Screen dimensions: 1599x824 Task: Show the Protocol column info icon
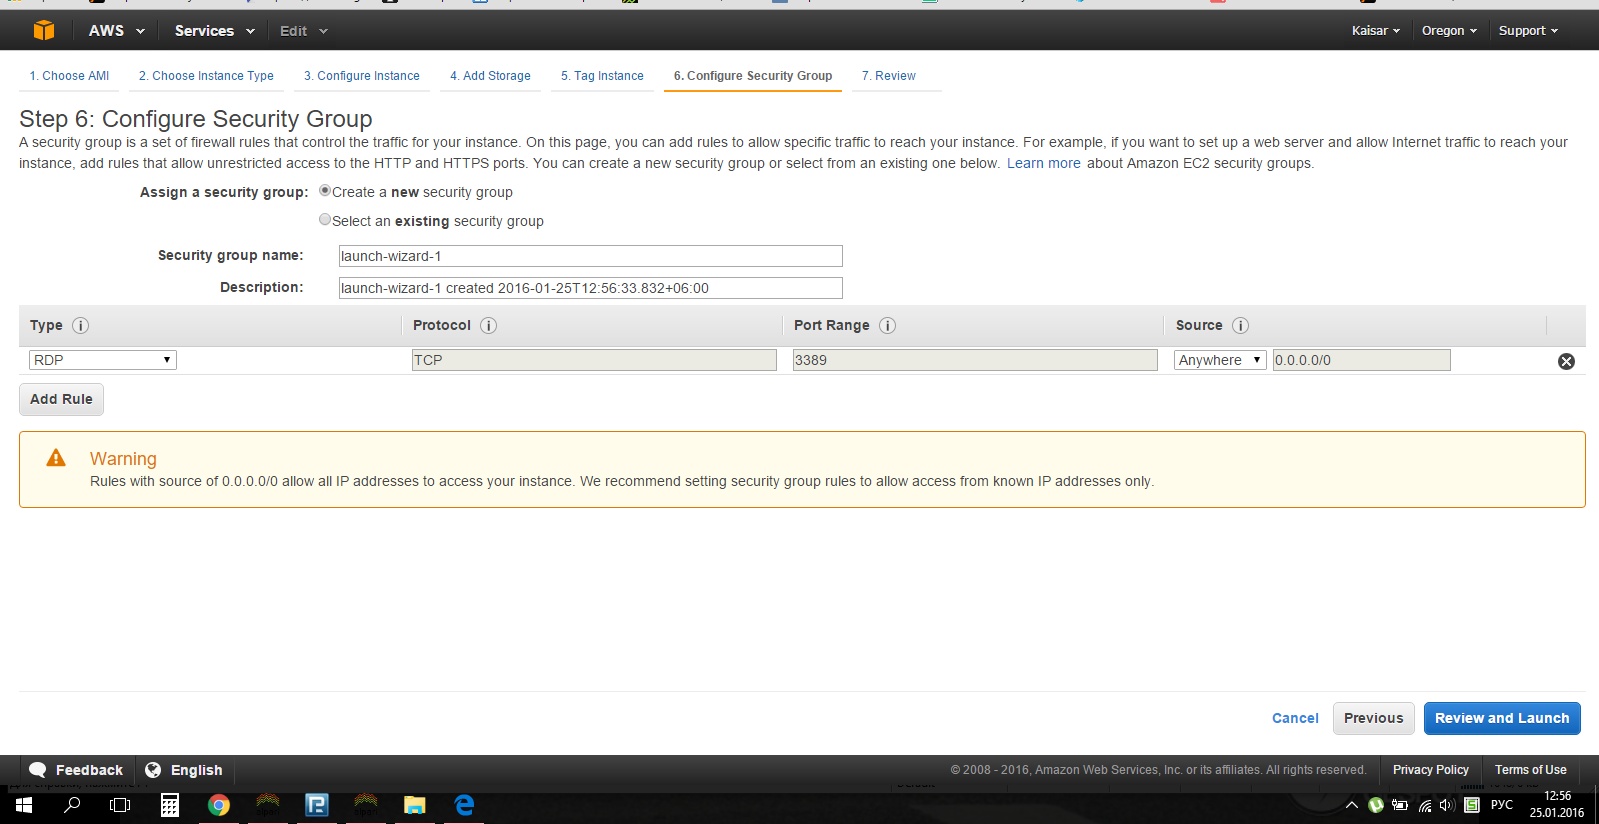coord(488,325)
